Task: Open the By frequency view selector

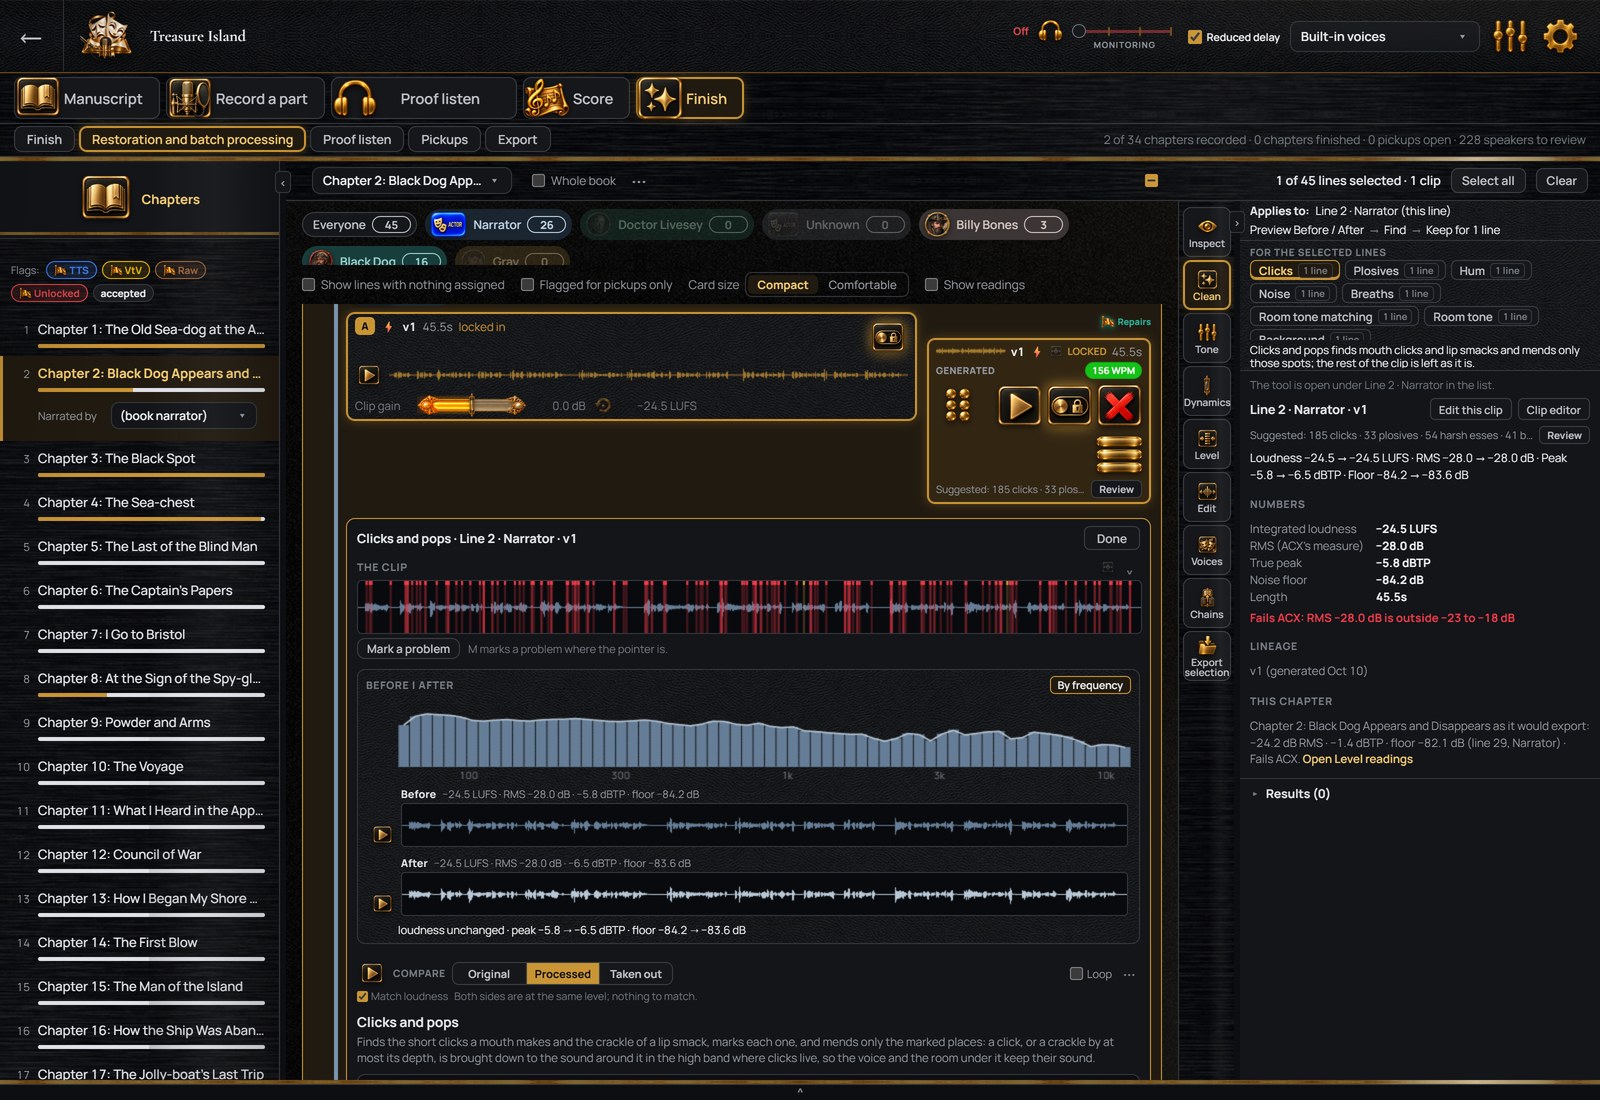Action: point(1090,685)
